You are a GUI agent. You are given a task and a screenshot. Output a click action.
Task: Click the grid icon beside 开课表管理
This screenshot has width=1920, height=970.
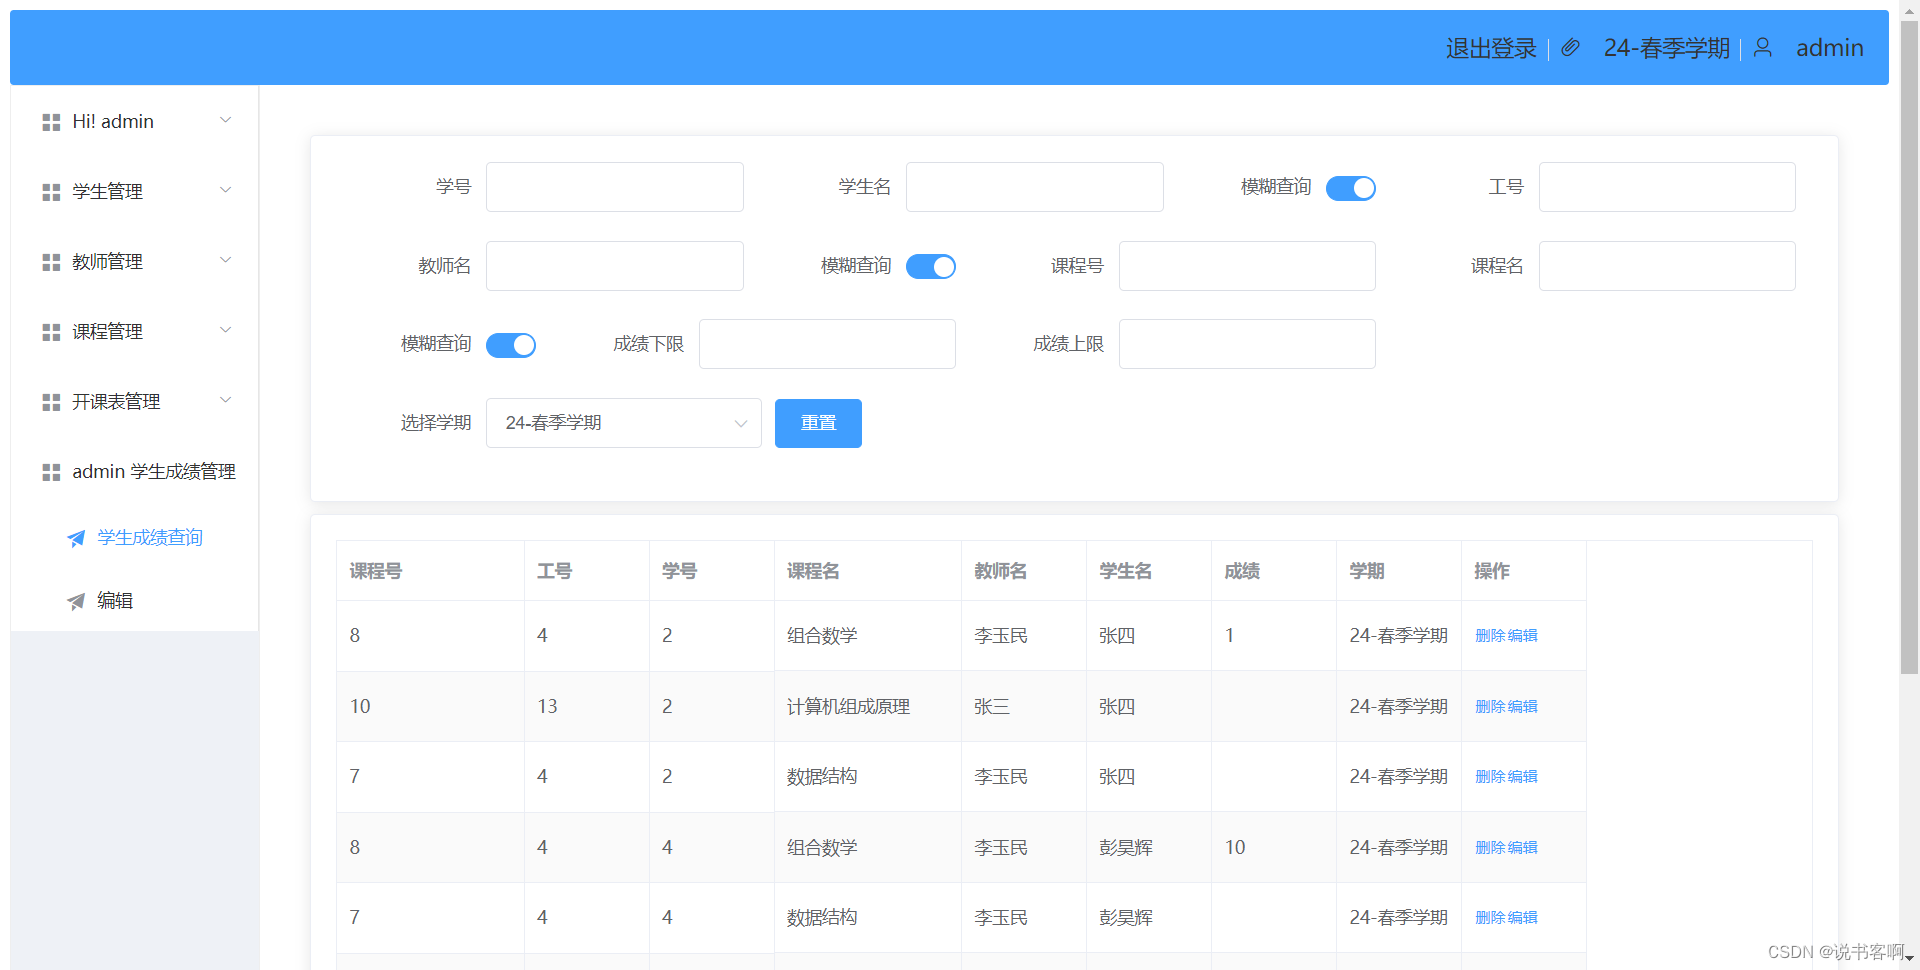click(51, 402)
